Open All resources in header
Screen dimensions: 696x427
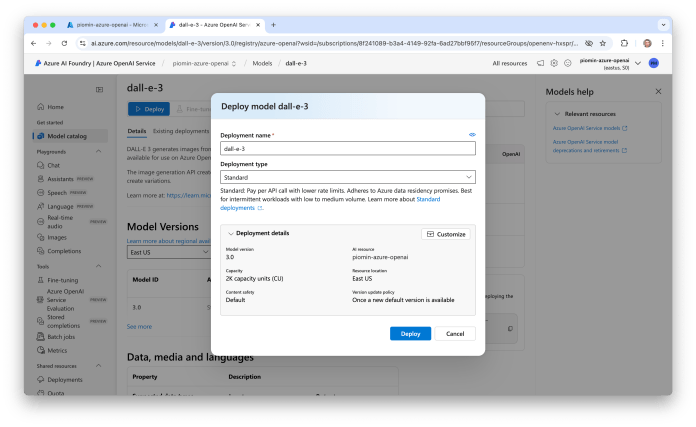[510, 63]
